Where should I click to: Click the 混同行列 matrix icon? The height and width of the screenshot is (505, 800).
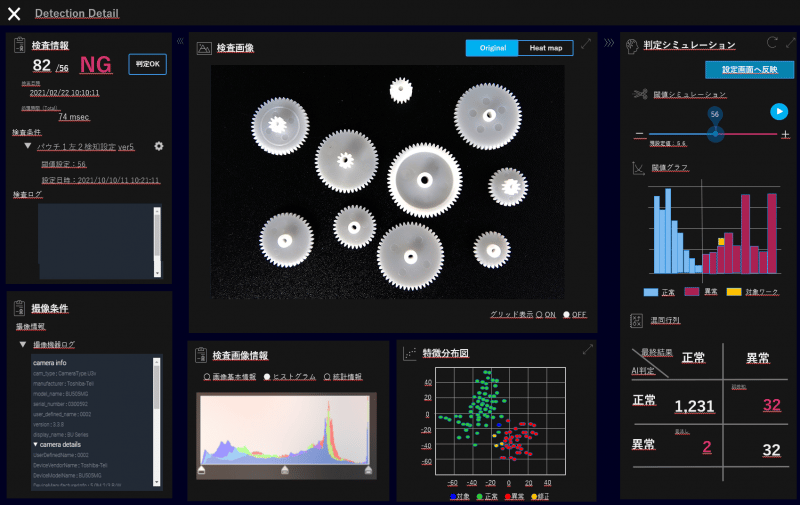coord(636,320)
